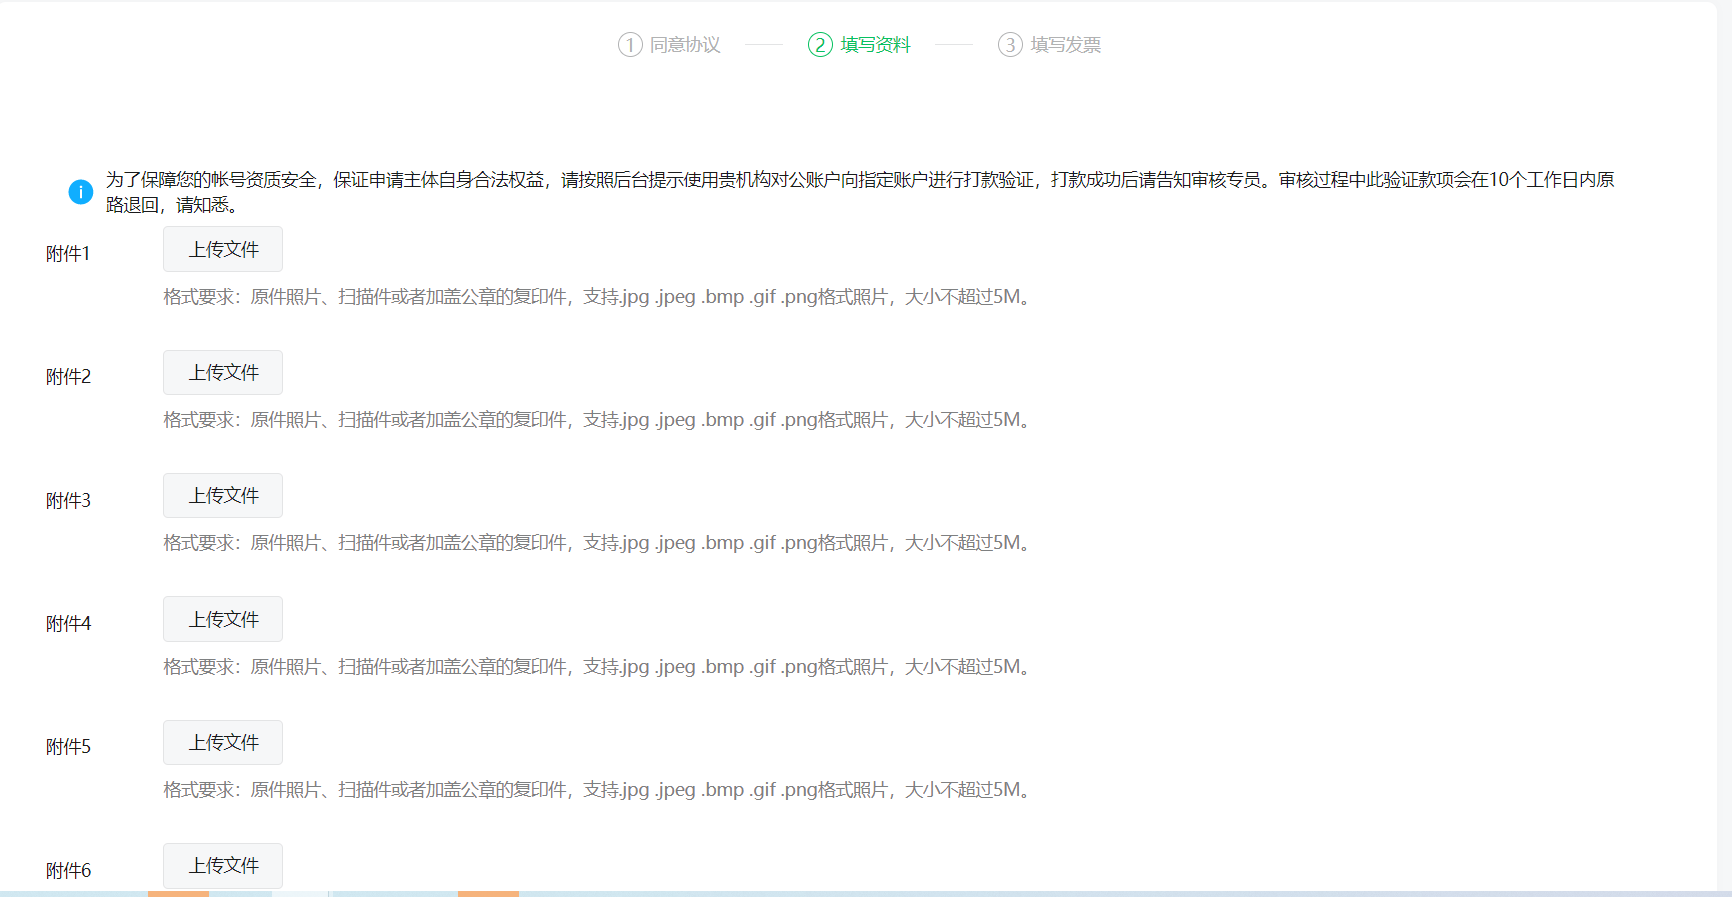Image resolution: width=1732 pixels, height=897 pixels.
Task: Click the format requirement text under 附件3
Action: click(601, 543)
